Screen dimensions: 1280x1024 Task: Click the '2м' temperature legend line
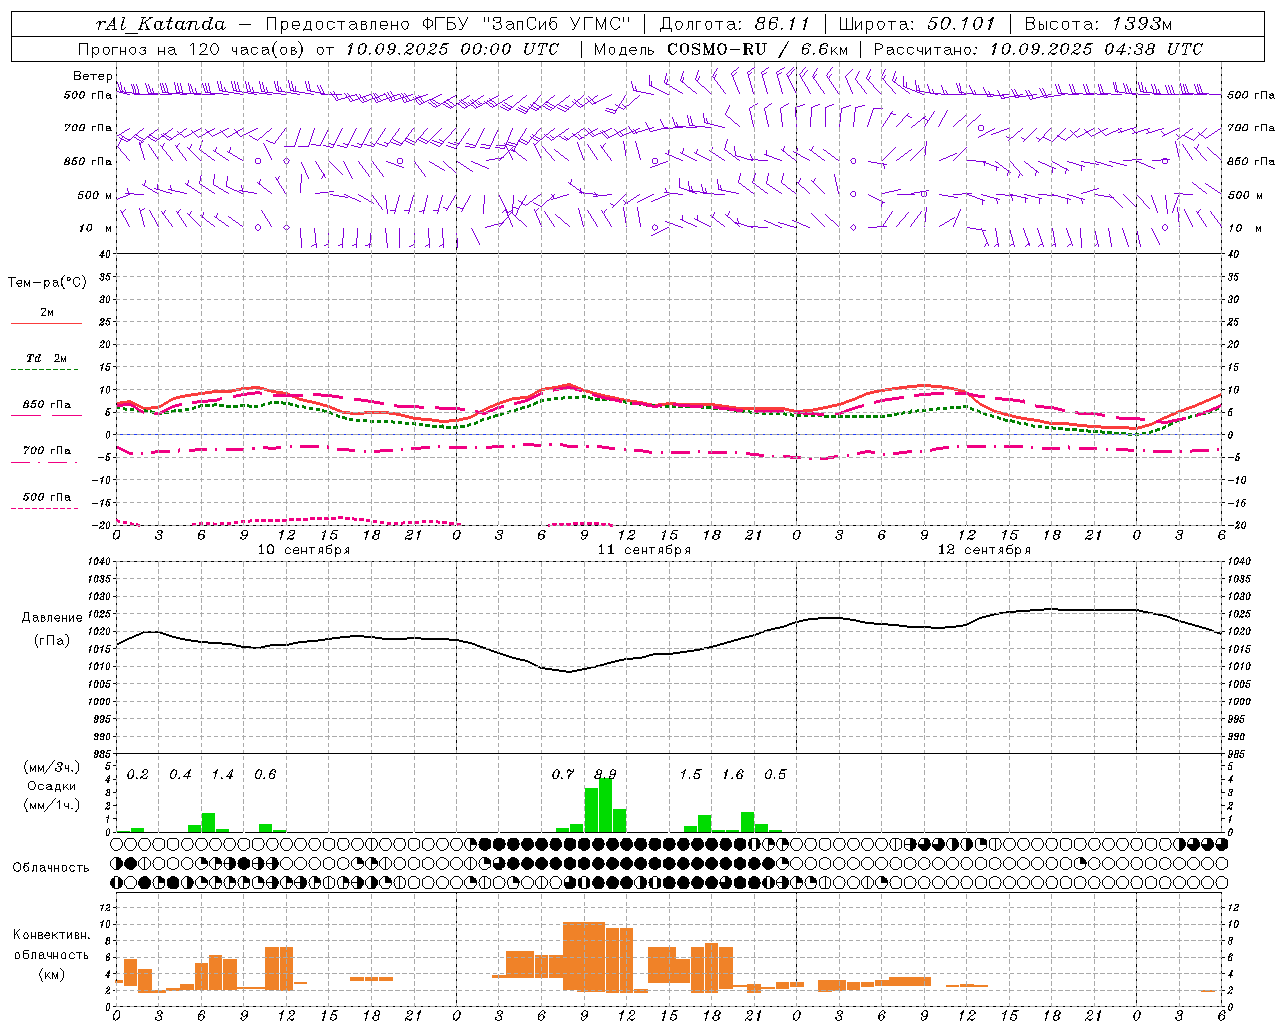coord(46,317)
